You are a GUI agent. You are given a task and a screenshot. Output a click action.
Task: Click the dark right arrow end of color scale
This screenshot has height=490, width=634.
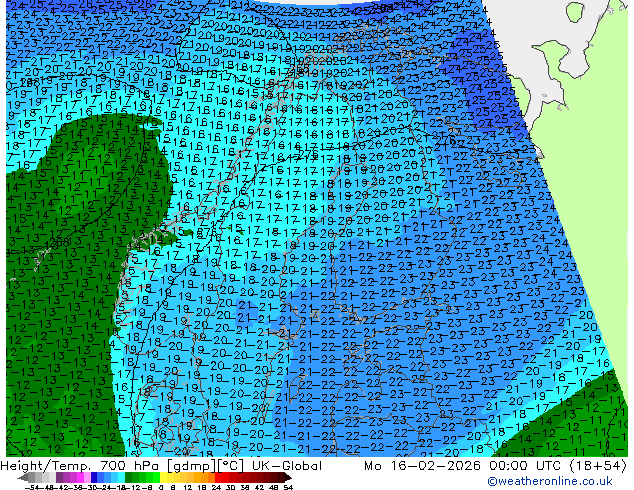tap(287, 478)
